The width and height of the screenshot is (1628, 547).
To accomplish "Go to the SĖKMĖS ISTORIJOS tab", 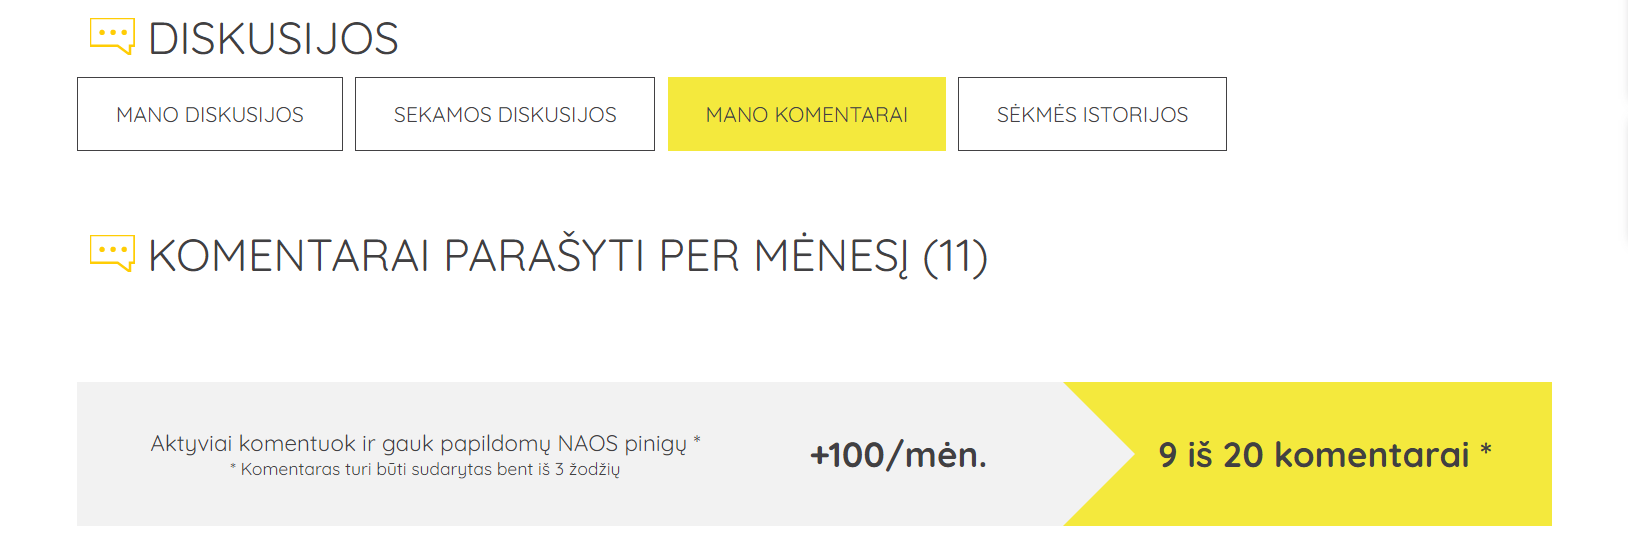I will [x=1092, y=114].
